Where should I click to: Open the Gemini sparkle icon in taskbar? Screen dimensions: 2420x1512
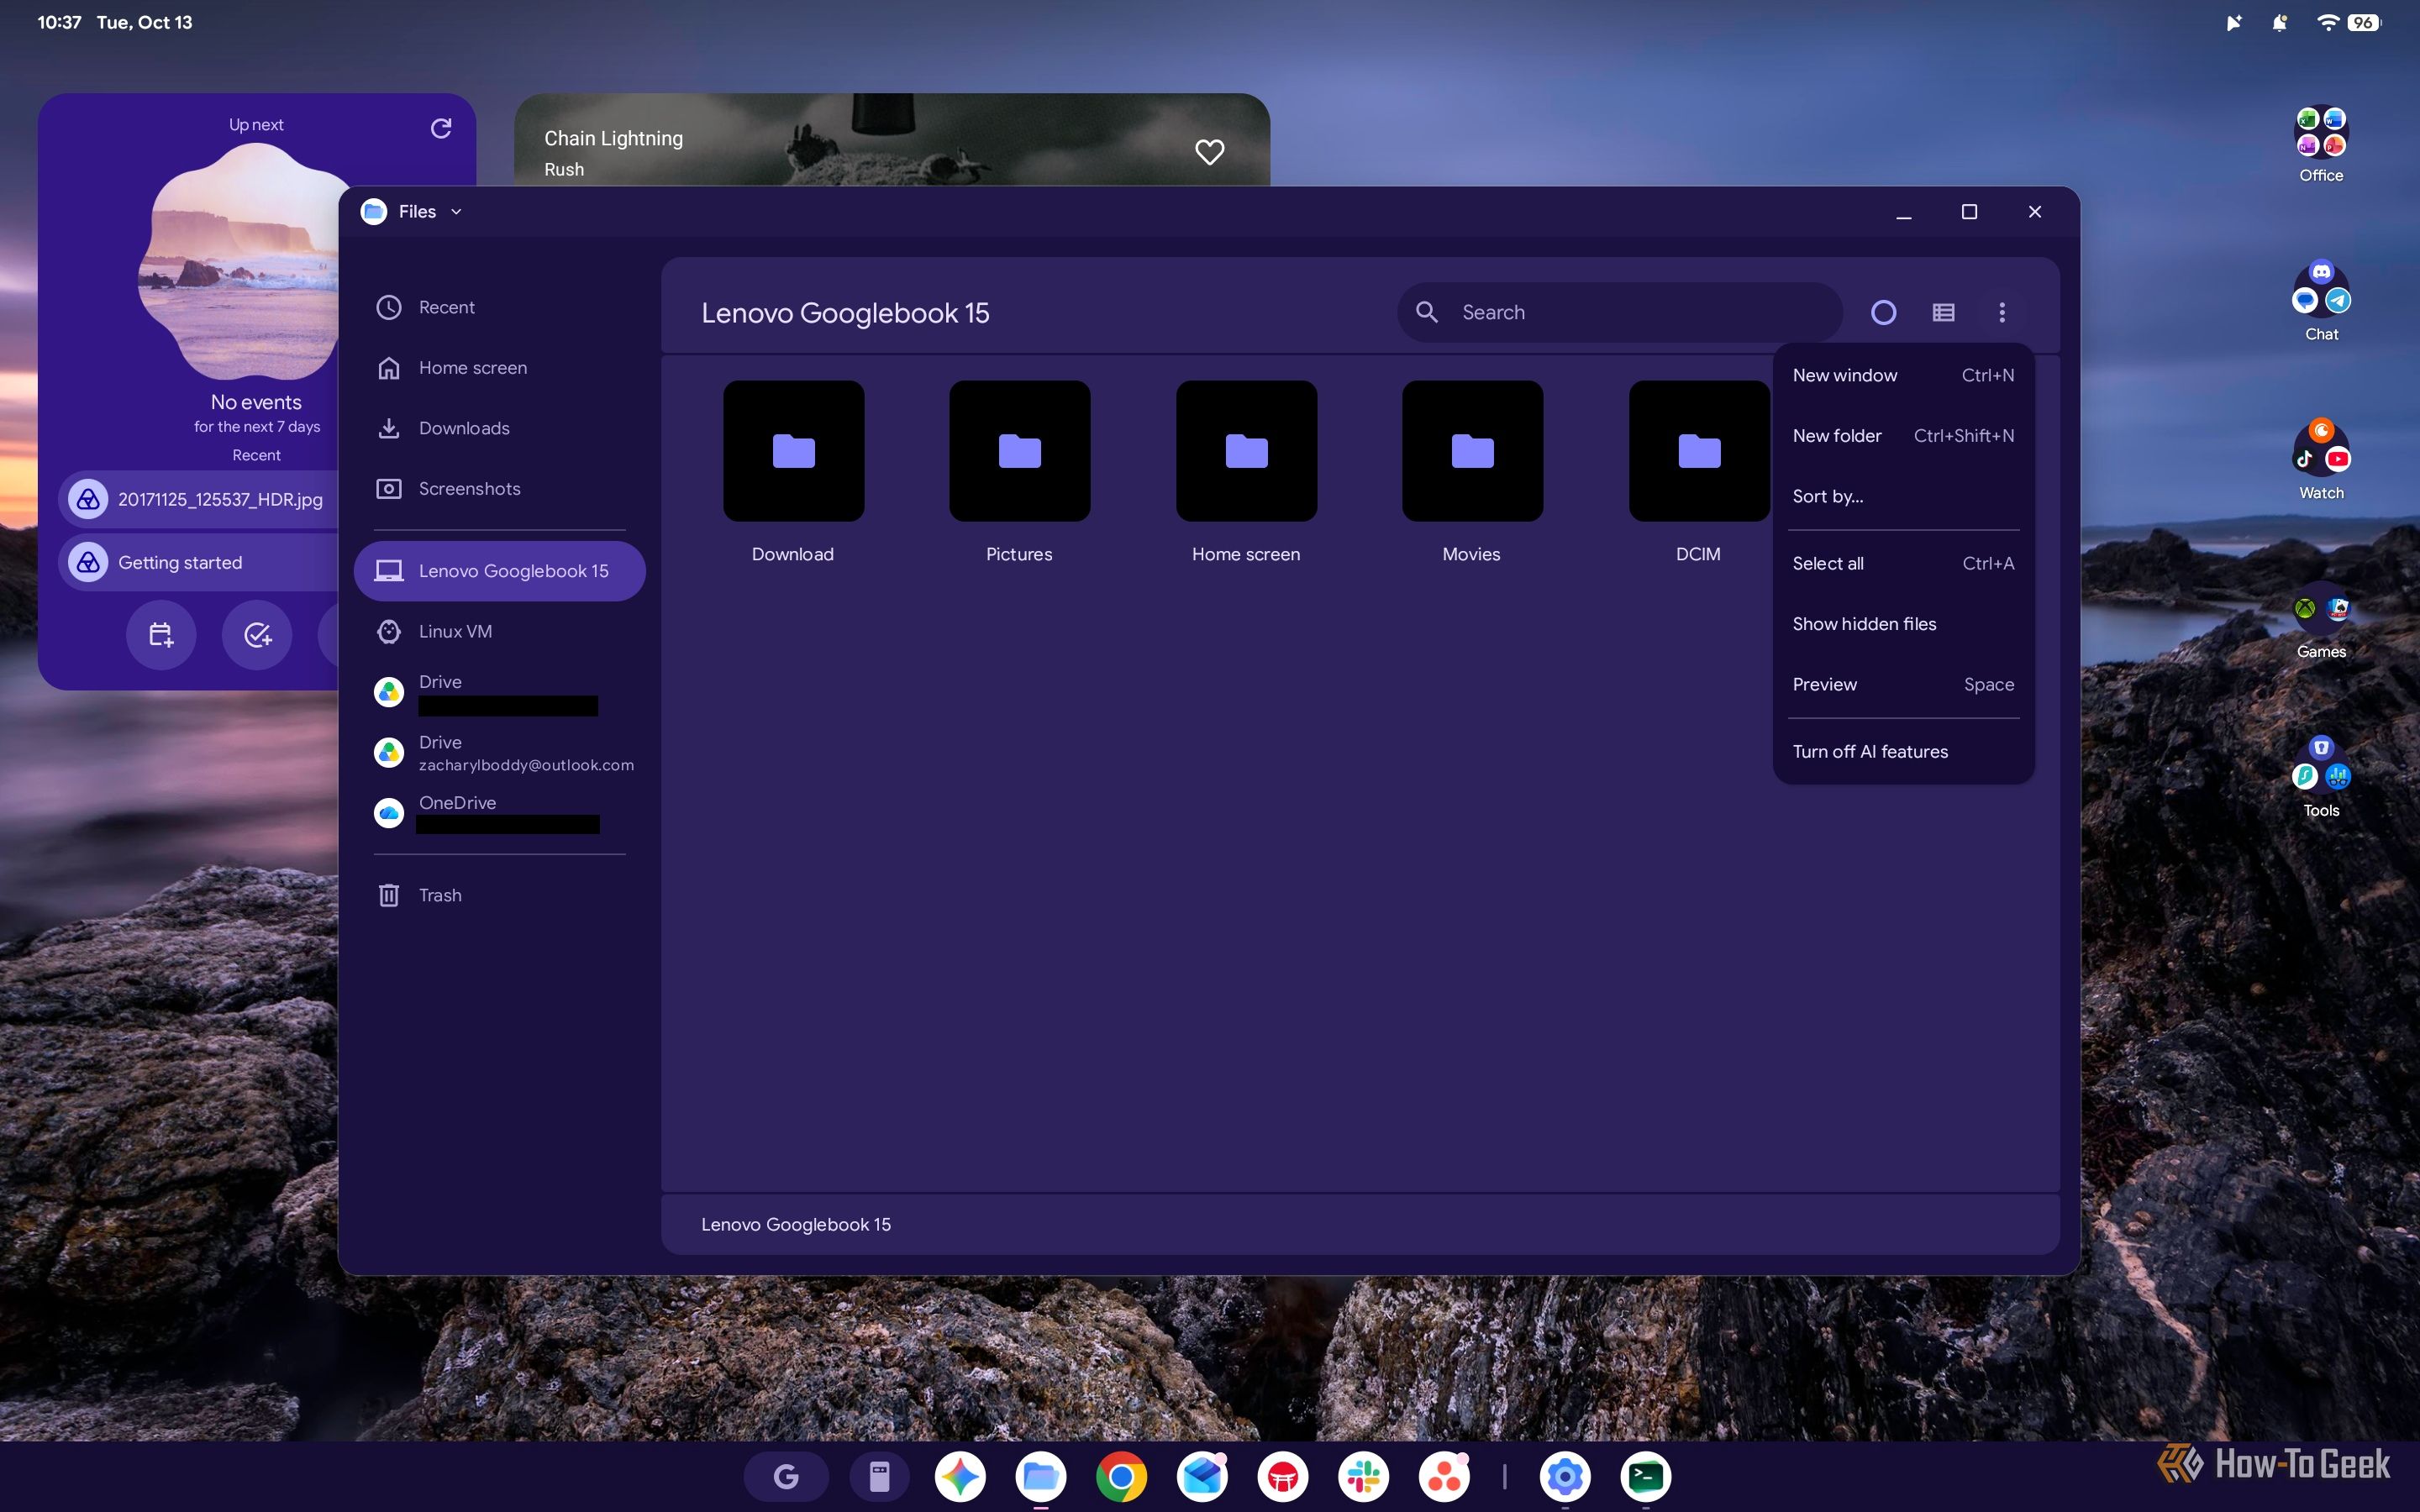point(960,1476)
